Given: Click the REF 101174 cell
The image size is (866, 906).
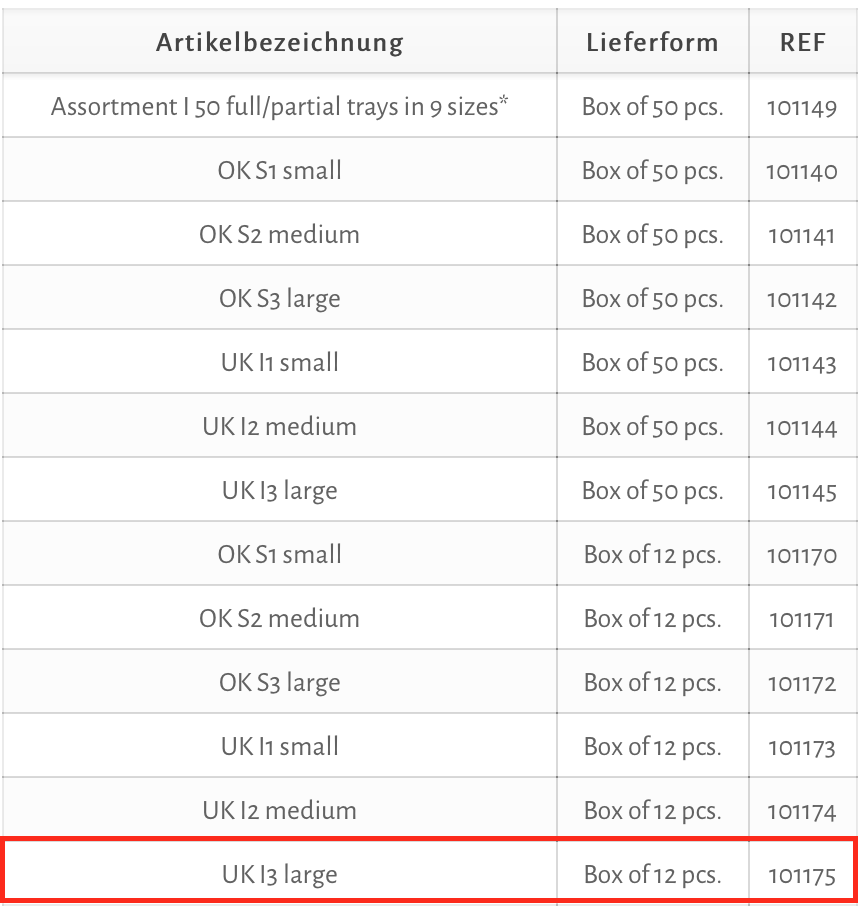Looking at the screenshot, I should point(803,810).
